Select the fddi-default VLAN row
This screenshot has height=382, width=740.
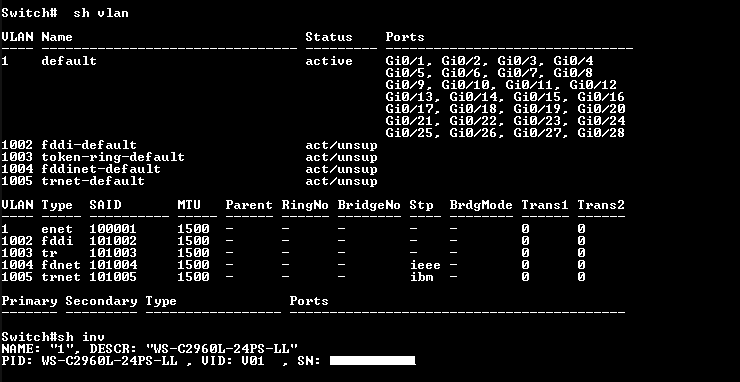pyautogui.click(x=189, y=145)
